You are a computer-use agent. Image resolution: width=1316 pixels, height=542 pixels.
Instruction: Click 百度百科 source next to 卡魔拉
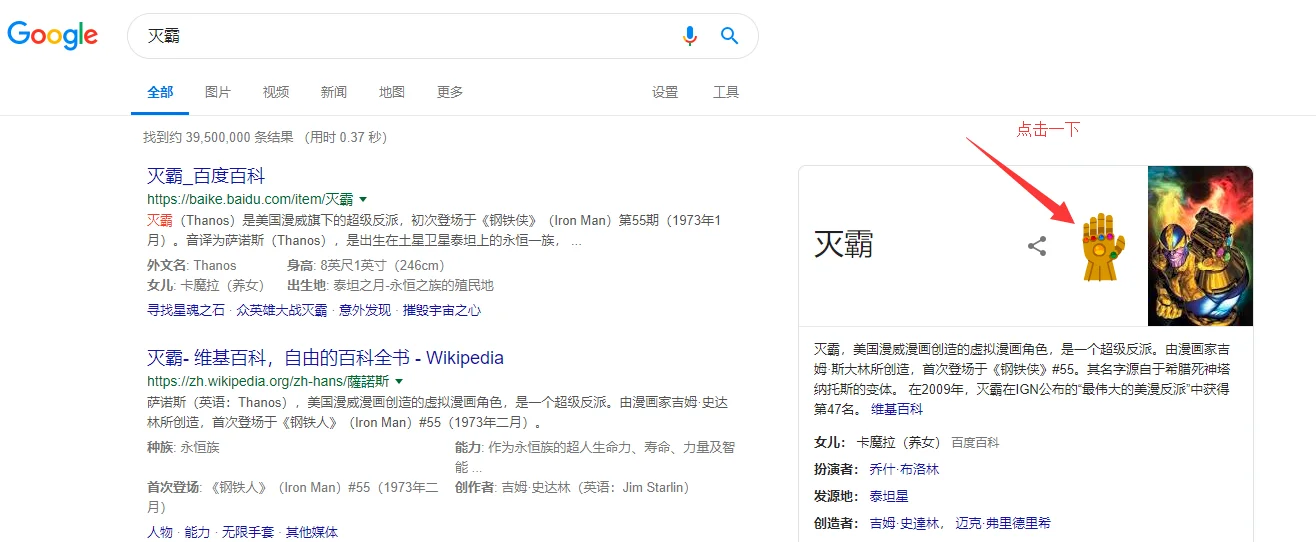pos(975,442)
